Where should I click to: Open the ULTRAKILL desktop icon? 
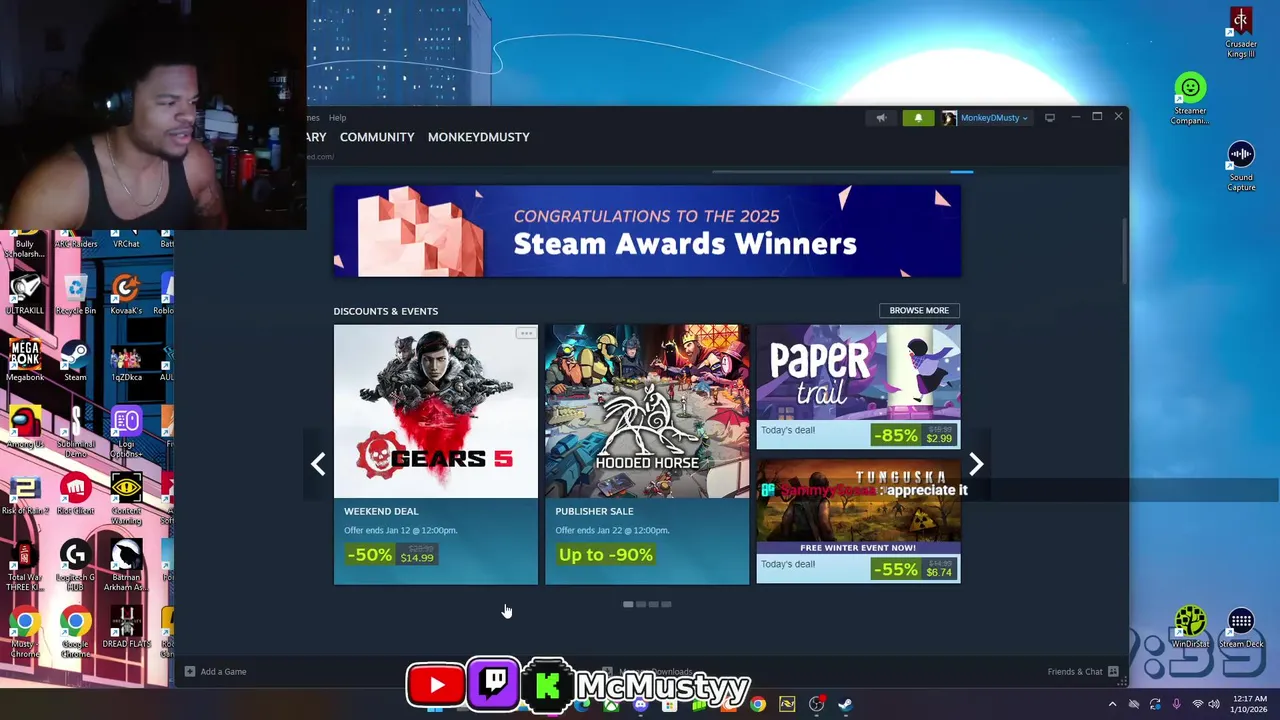pos(25,295)
